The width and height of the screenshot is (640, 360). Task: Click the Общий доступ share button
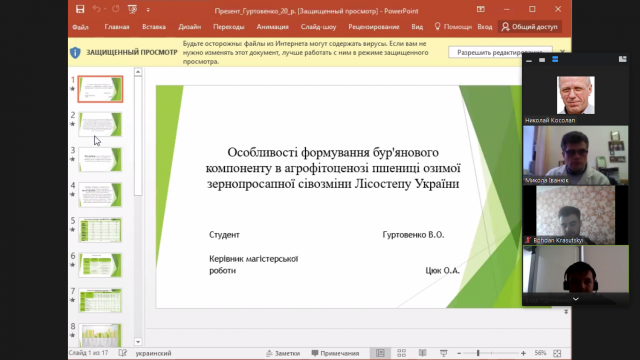[529, 27]
